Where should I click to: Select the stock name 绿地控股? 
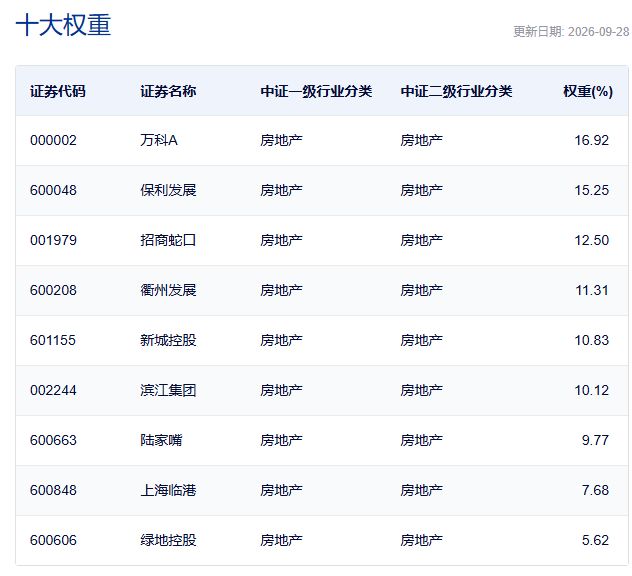(168, 540)
